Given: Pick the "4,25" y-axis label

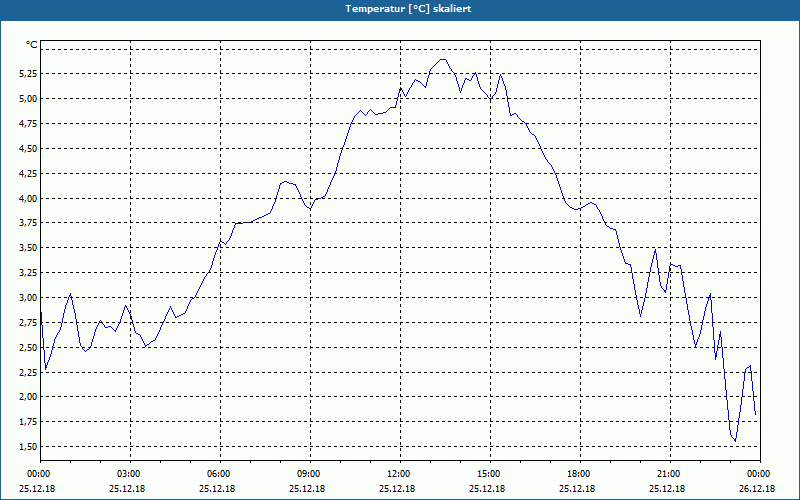Looking at the screenshot, I should coord(28,173).
